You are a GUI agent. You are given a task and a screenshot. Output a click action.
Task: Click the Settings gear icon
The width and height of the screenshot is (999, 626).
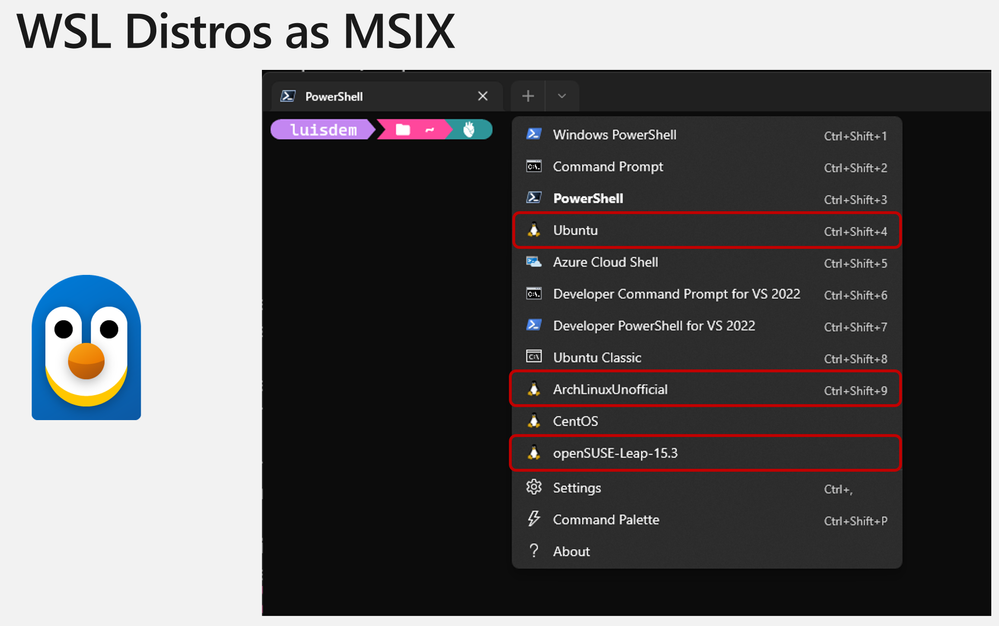pyautogui.click(x=534, y=487)
